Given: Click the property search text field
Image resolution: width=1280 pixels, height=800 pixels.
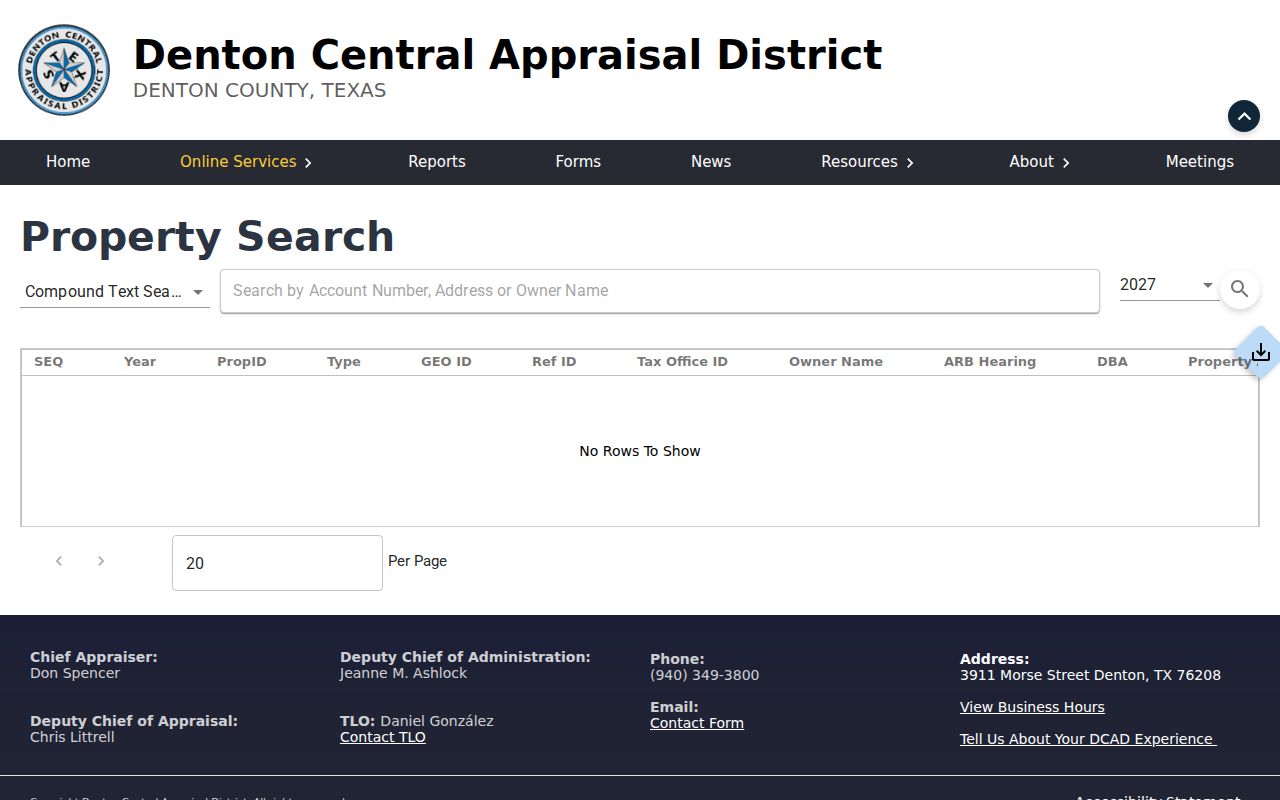Looking at the screenshot, I should pyautogui.click(x=660, y=291).
